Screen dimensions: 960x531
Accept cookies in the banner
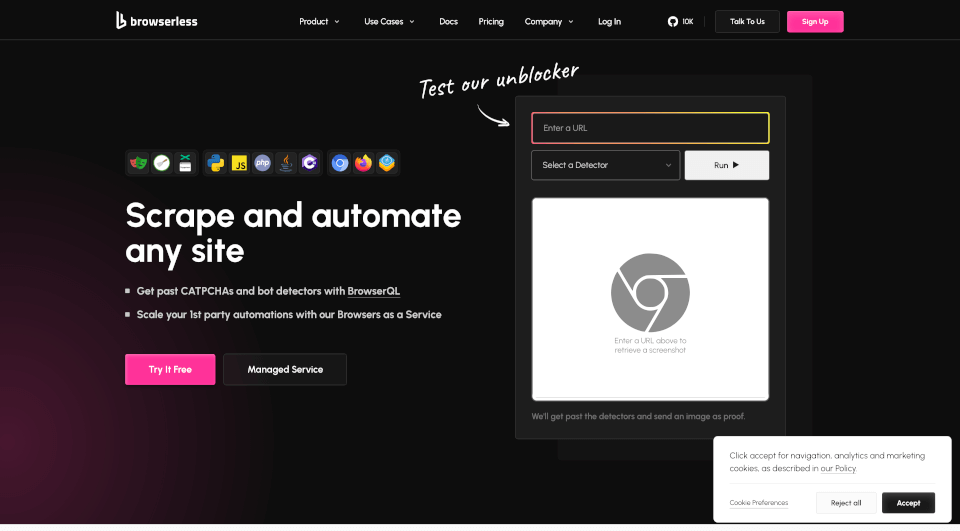pyautogui.click(x=908, y=503)
